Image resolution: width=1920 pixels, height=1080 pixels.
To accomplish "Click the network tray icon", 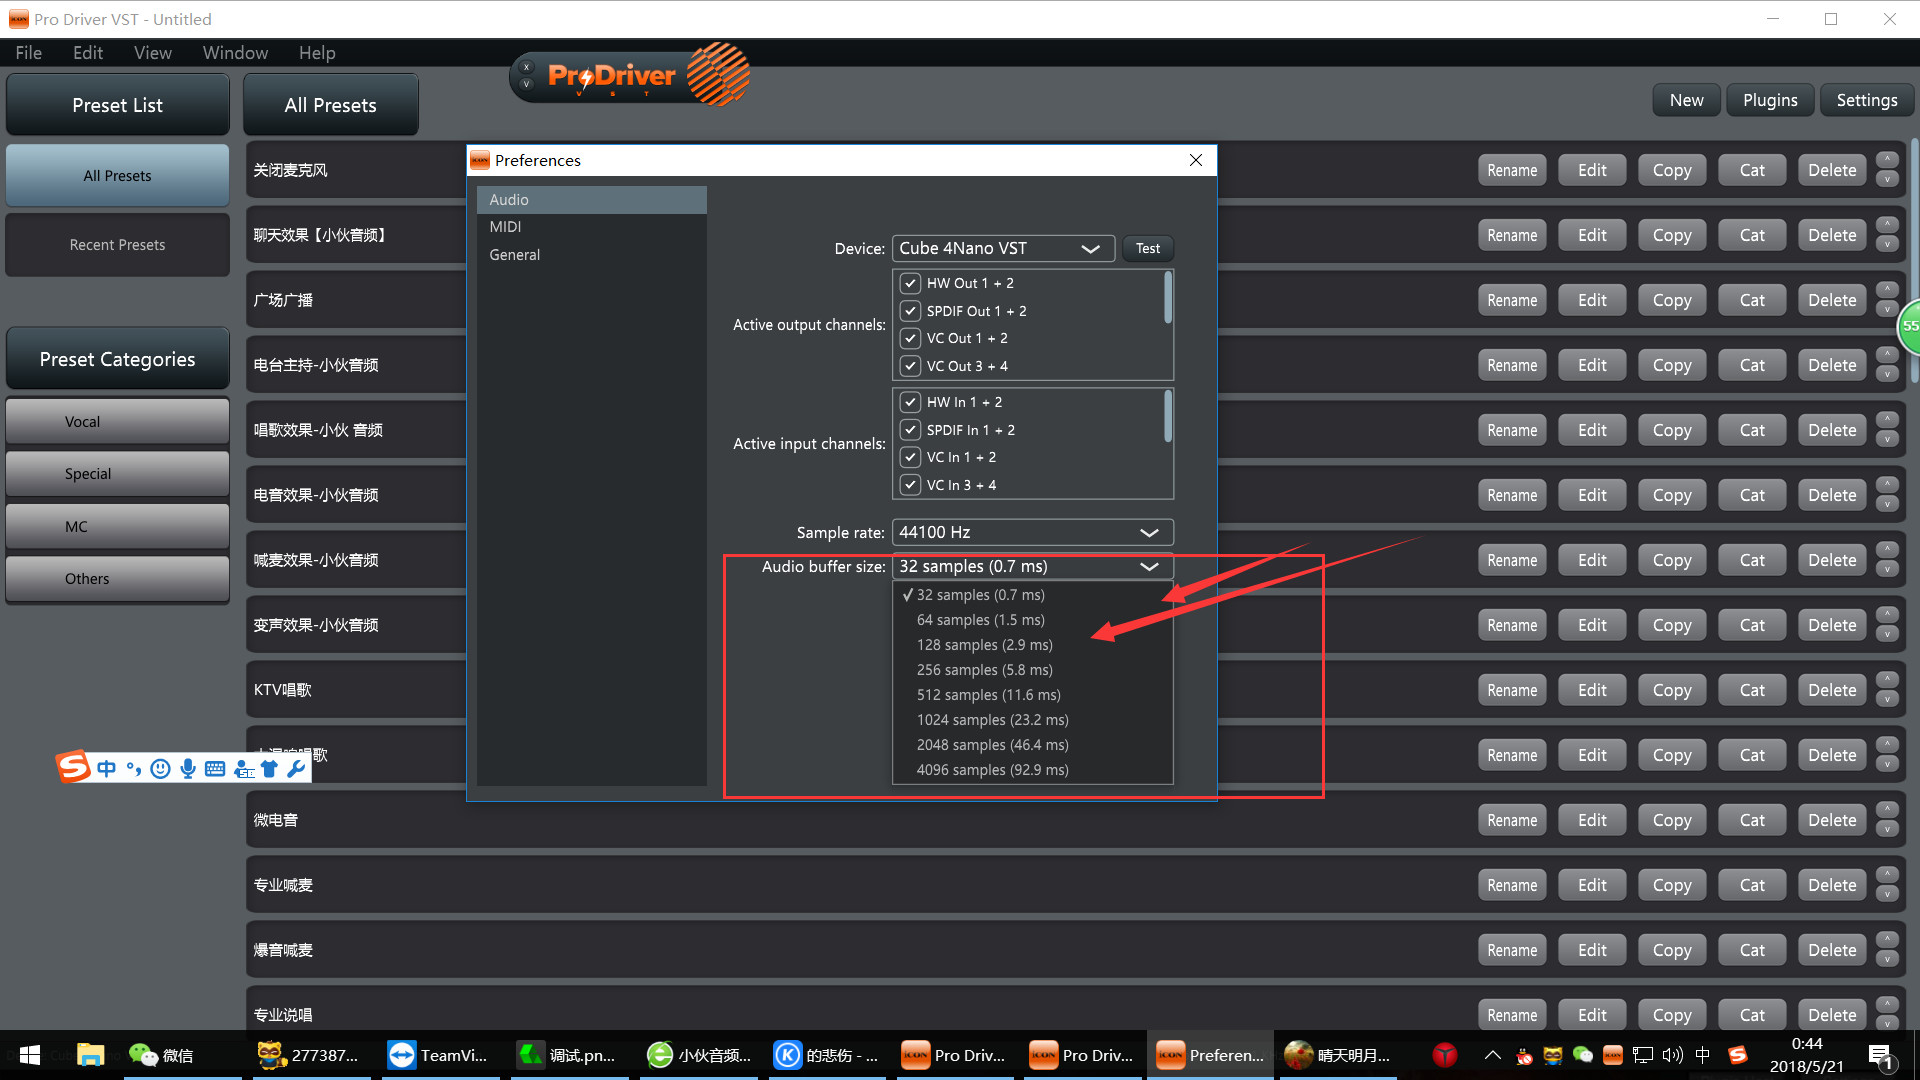I will click(x=1643, y=1055).
